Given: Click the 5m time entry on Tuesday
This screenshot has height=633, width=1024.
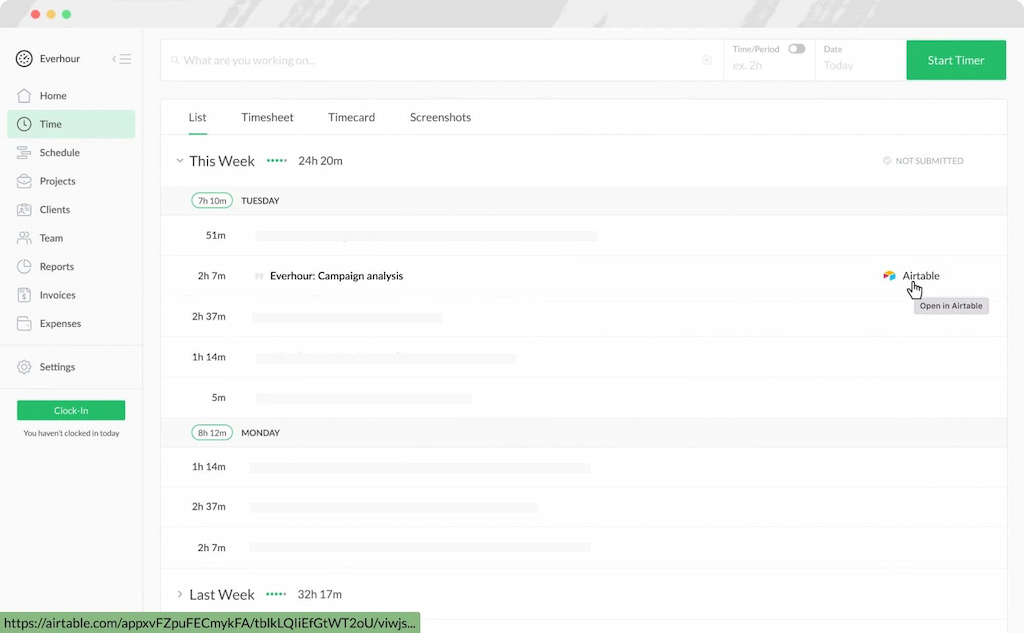Looking at the screenshot, I should coord(219,397).
